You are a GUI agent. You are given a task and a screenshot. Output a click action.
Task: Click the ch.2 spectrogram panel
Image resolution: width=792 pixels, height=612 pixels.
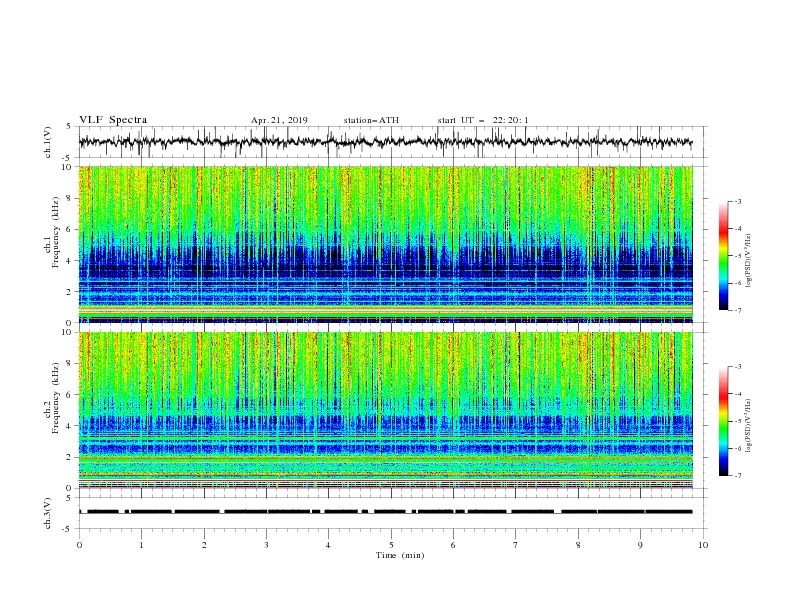(x=386, y=410)
